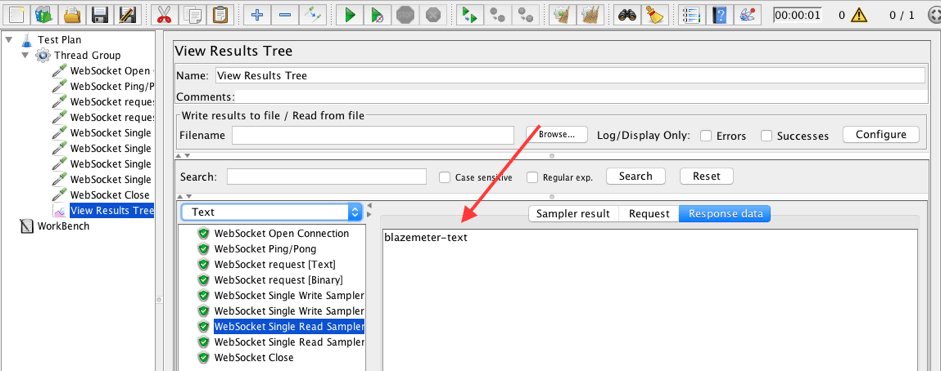Select Test Plan in the tree
This screenshot has height=371, width=941.
coord(59,40)
